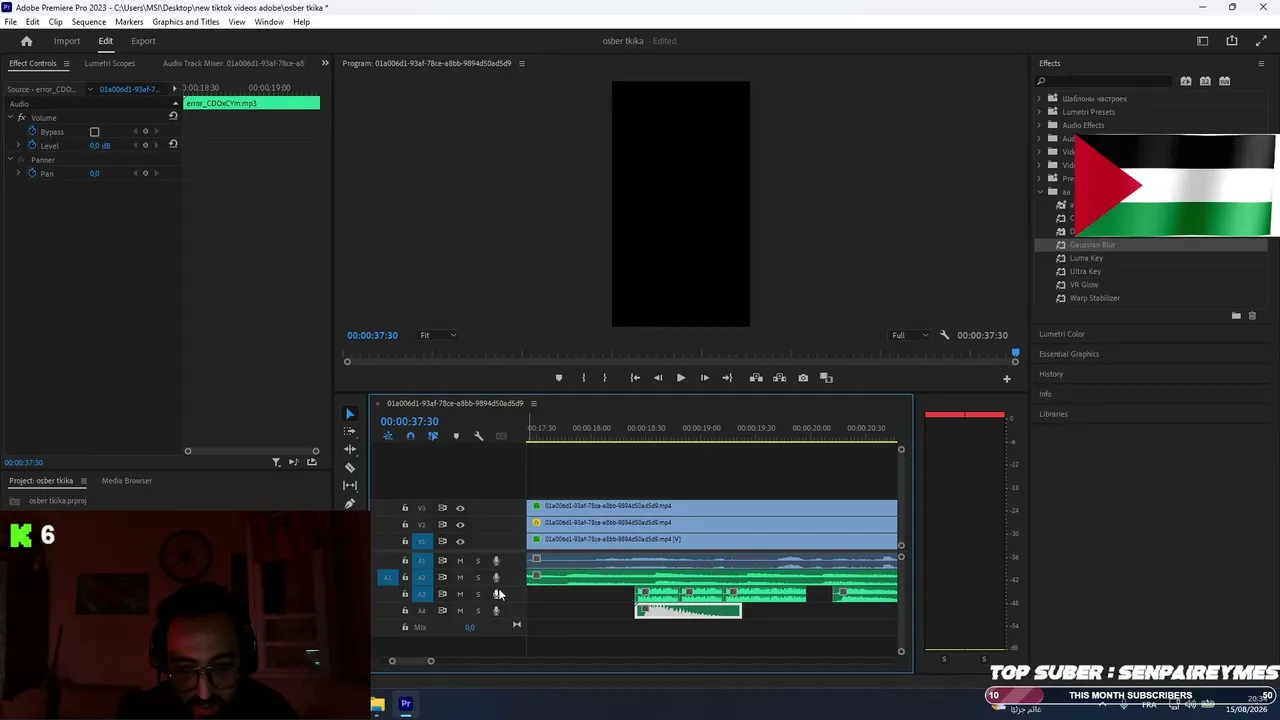Add a marker in the timeline
Viewport: 1280px width, 720px height.
click(x=456, y=436)
